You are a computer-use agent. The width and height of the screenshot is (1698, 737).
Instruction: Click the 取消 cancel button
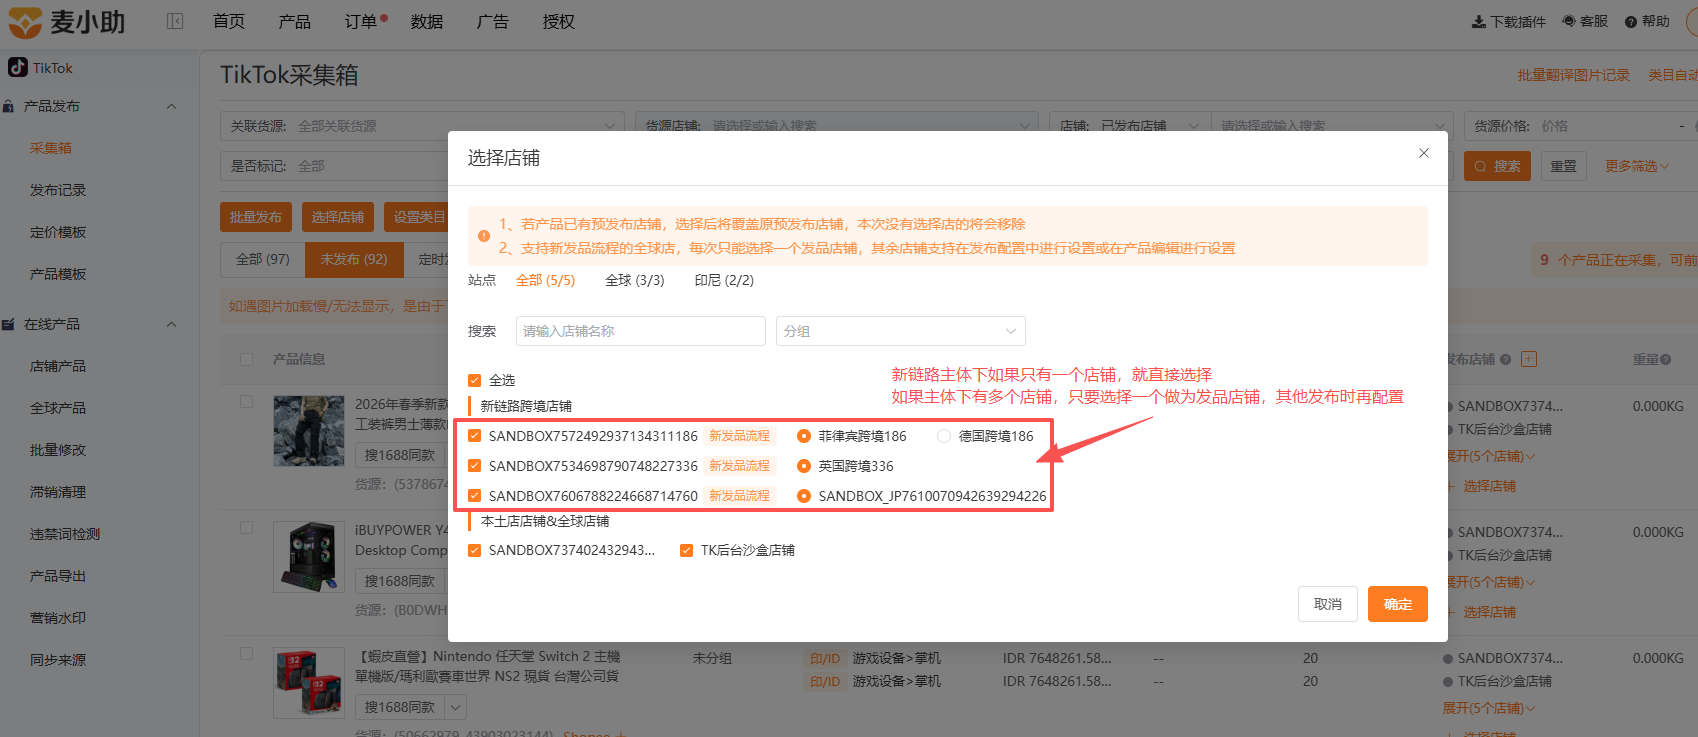tap(1328, 604)
